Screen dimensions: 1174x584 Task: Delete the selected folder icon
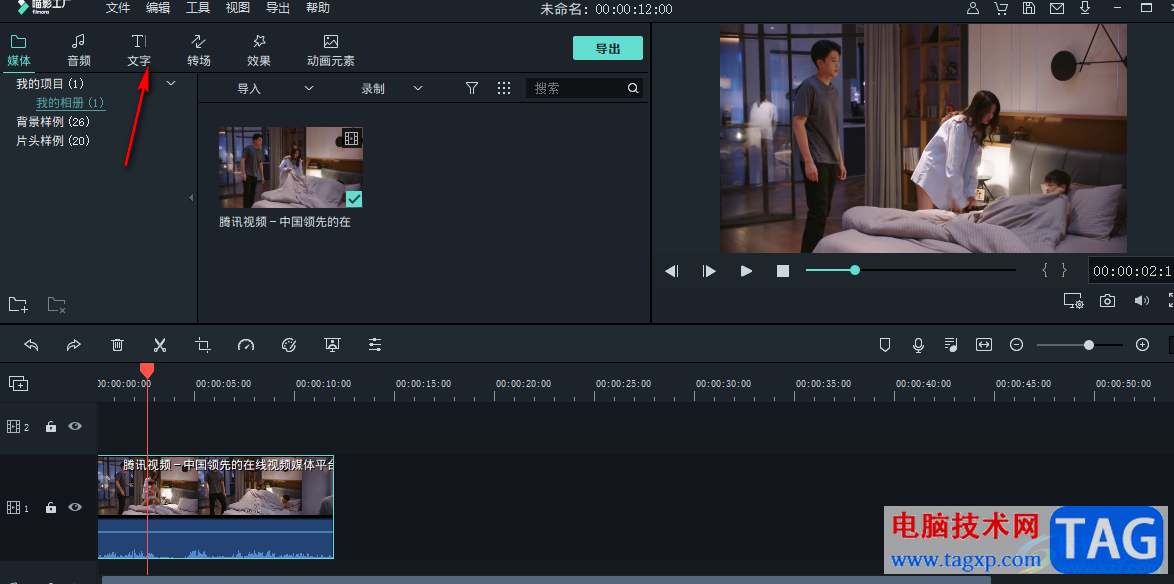tap(57, 304)
